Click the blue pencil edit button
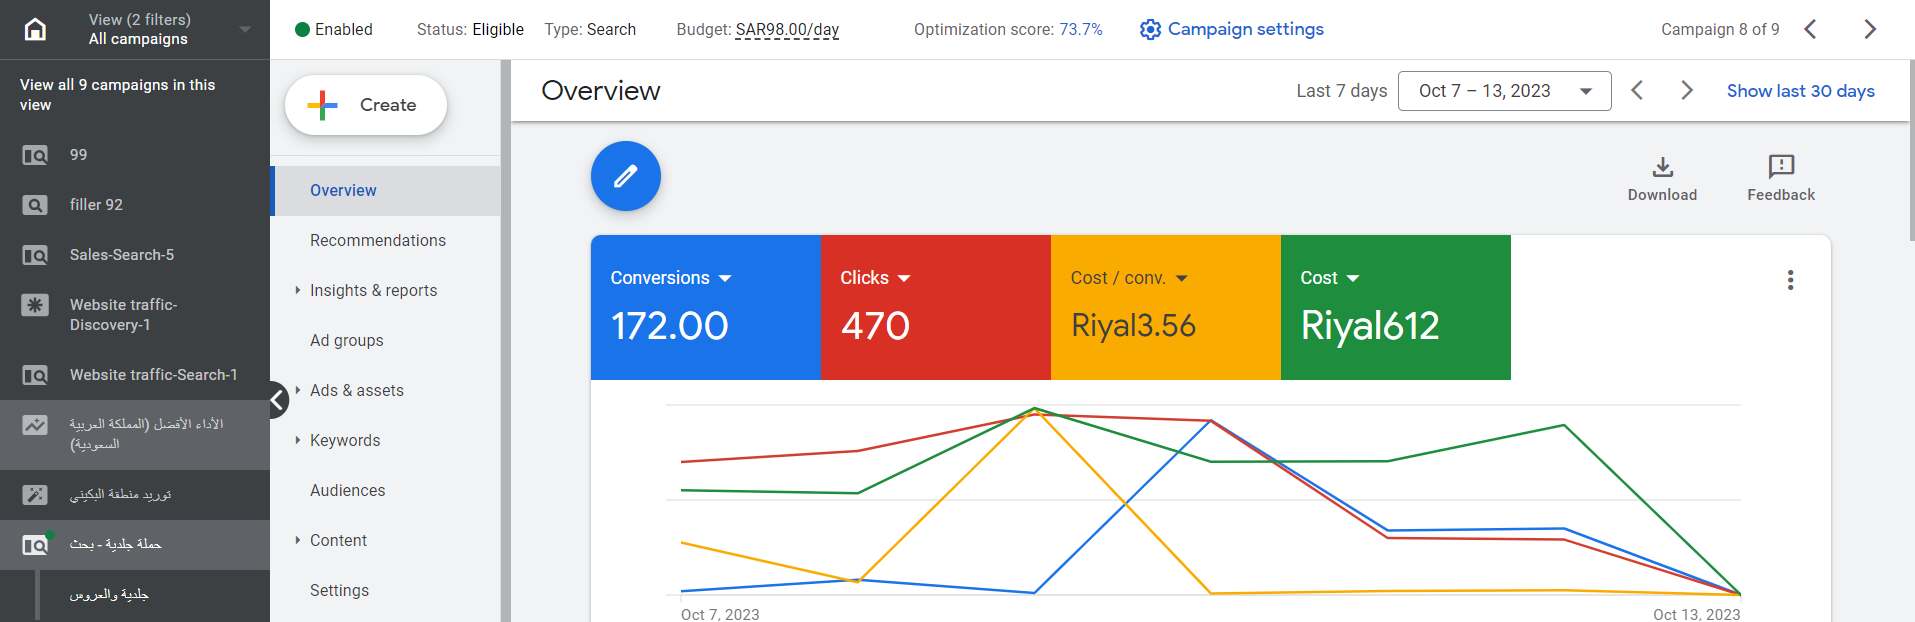1915x622 pixels. (x=625, y=176)
